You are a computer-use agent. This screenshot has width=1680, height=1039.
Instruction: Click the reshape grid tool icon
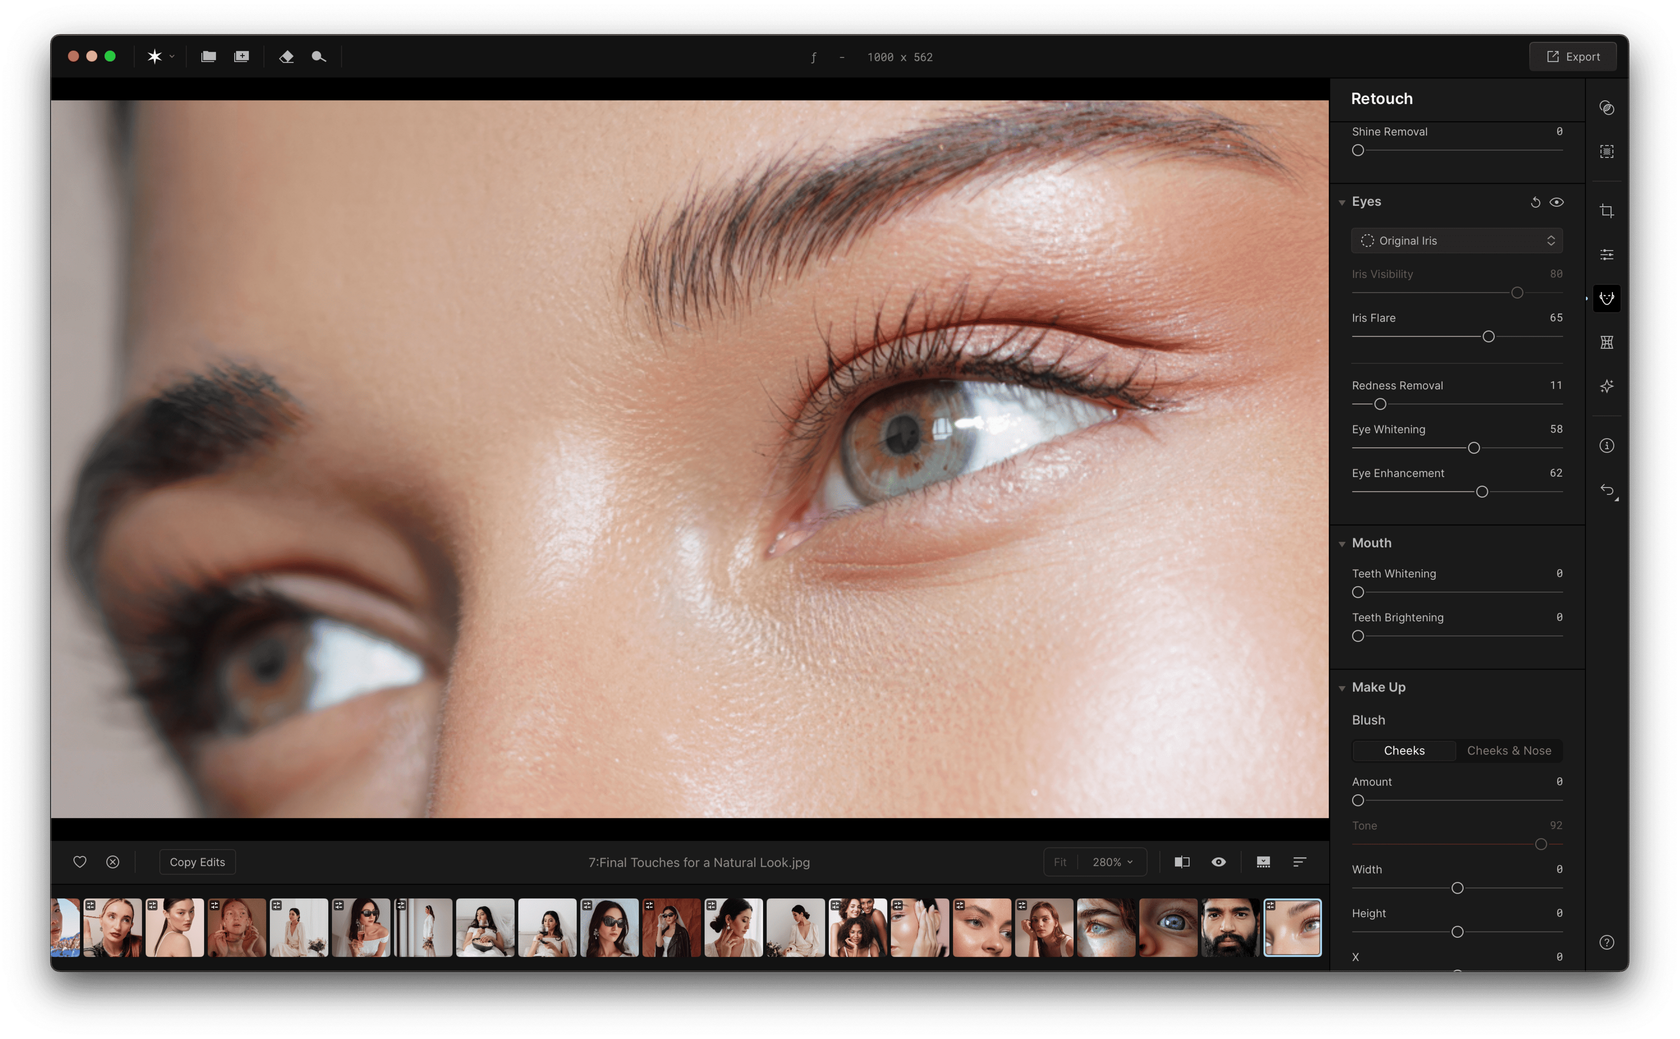pos(1606,342)
